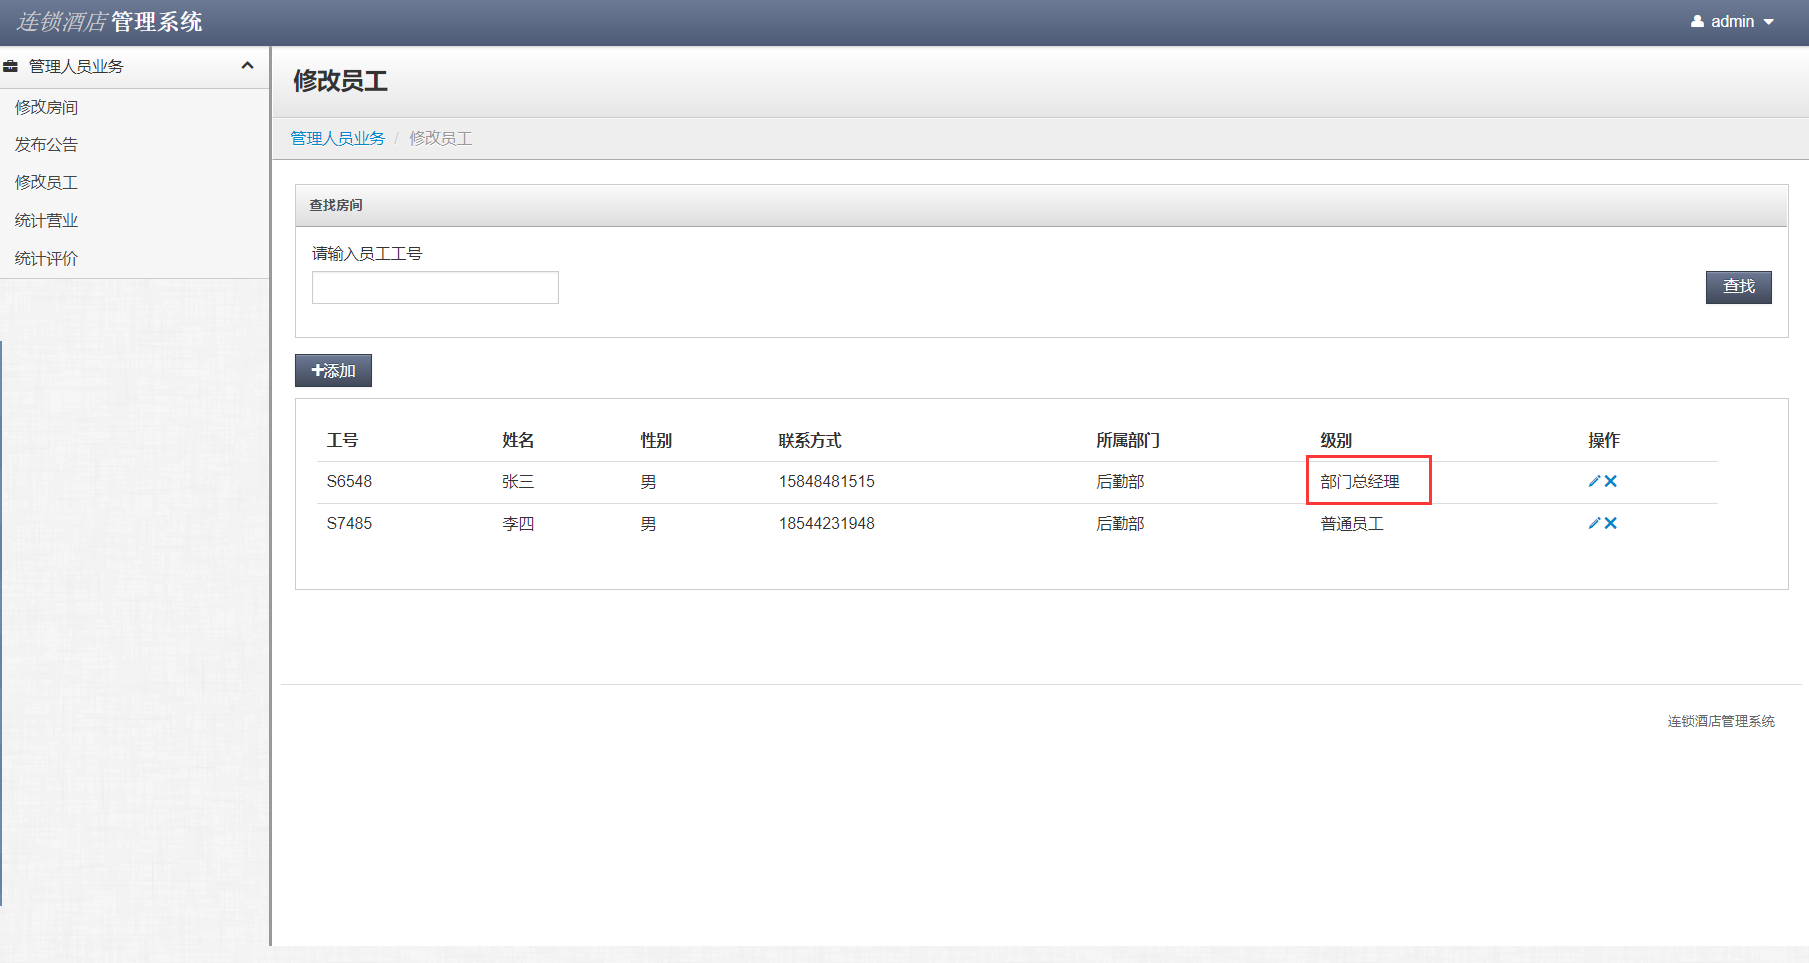Follow the 管理人员业务 breadcrumb link
Viewport: 1809px width, 963px height.
coord(338,138)
